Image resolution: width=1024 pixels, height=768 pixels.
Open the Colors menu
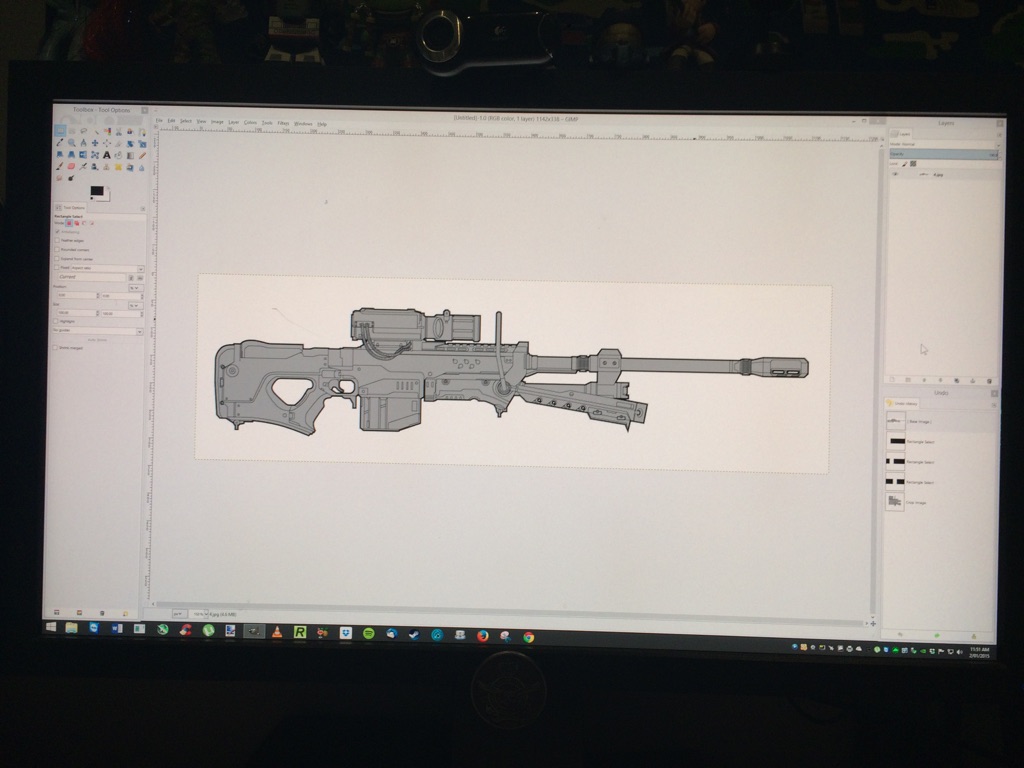pyautogui.click(x=250, y=122)
